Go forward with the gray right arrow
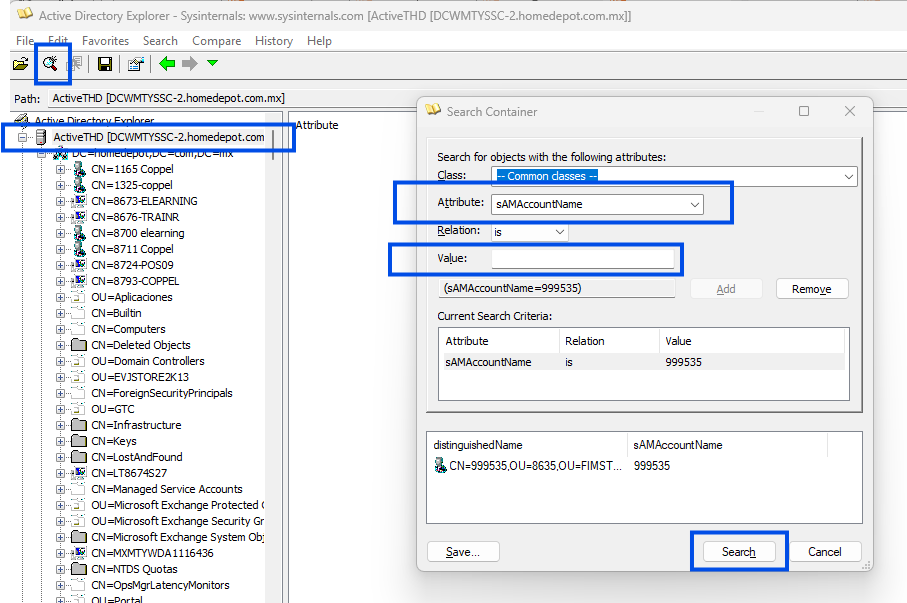Viewport: 907px width, 603px height. (190, 64)
